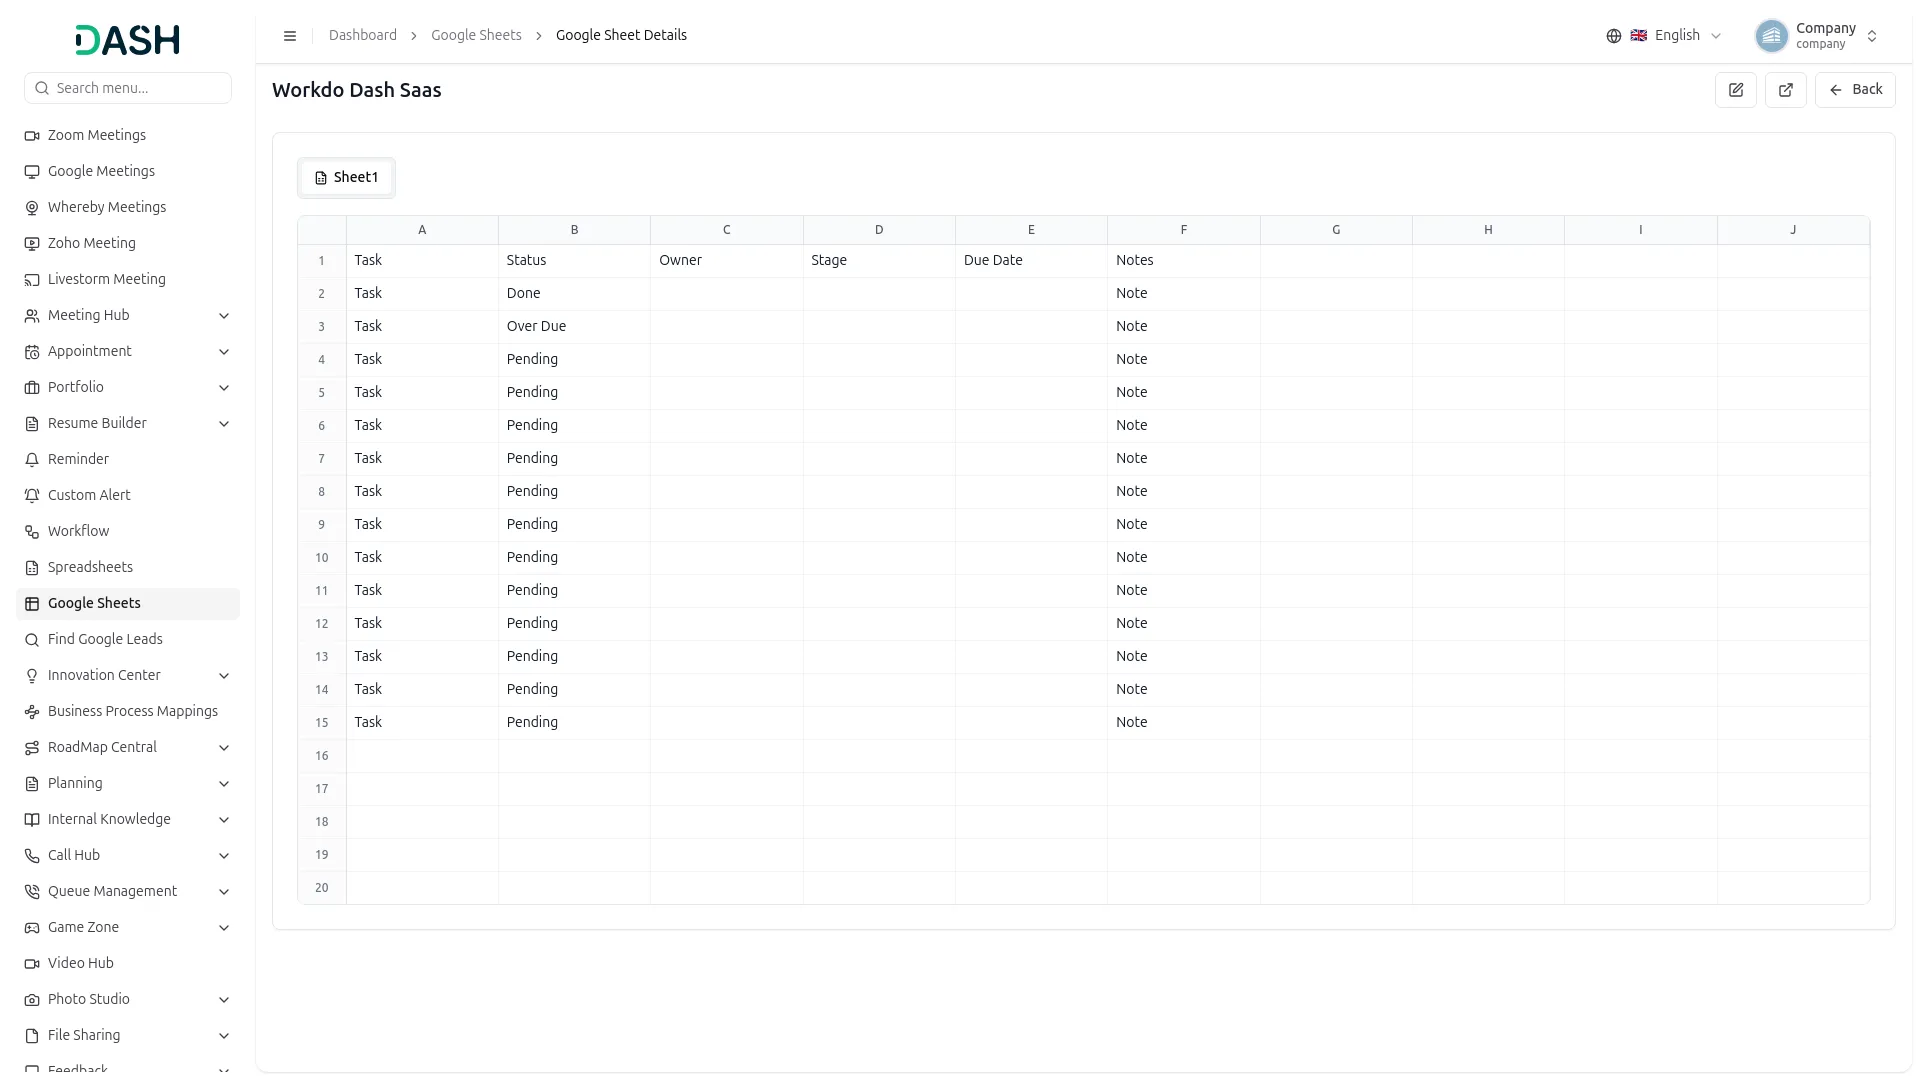Focus the Search menu input field
This screenshot has width=1920, height=1080.
[x=128, y=88]
